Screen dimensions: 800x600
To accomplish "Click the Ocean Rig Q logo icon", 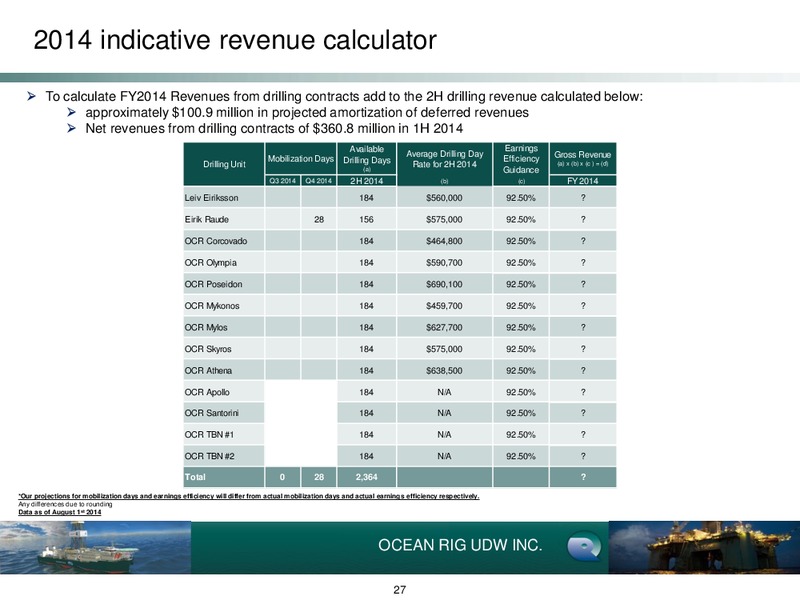I will (584, 546).
